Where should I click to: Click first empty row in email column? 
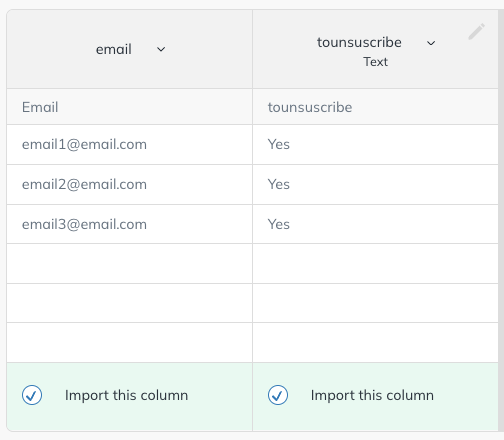click(129, 264)
